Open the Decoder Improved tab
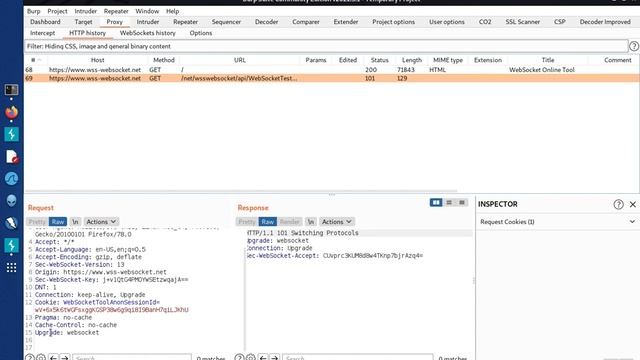This screenshot has width=640, height=360. [605, 22]
